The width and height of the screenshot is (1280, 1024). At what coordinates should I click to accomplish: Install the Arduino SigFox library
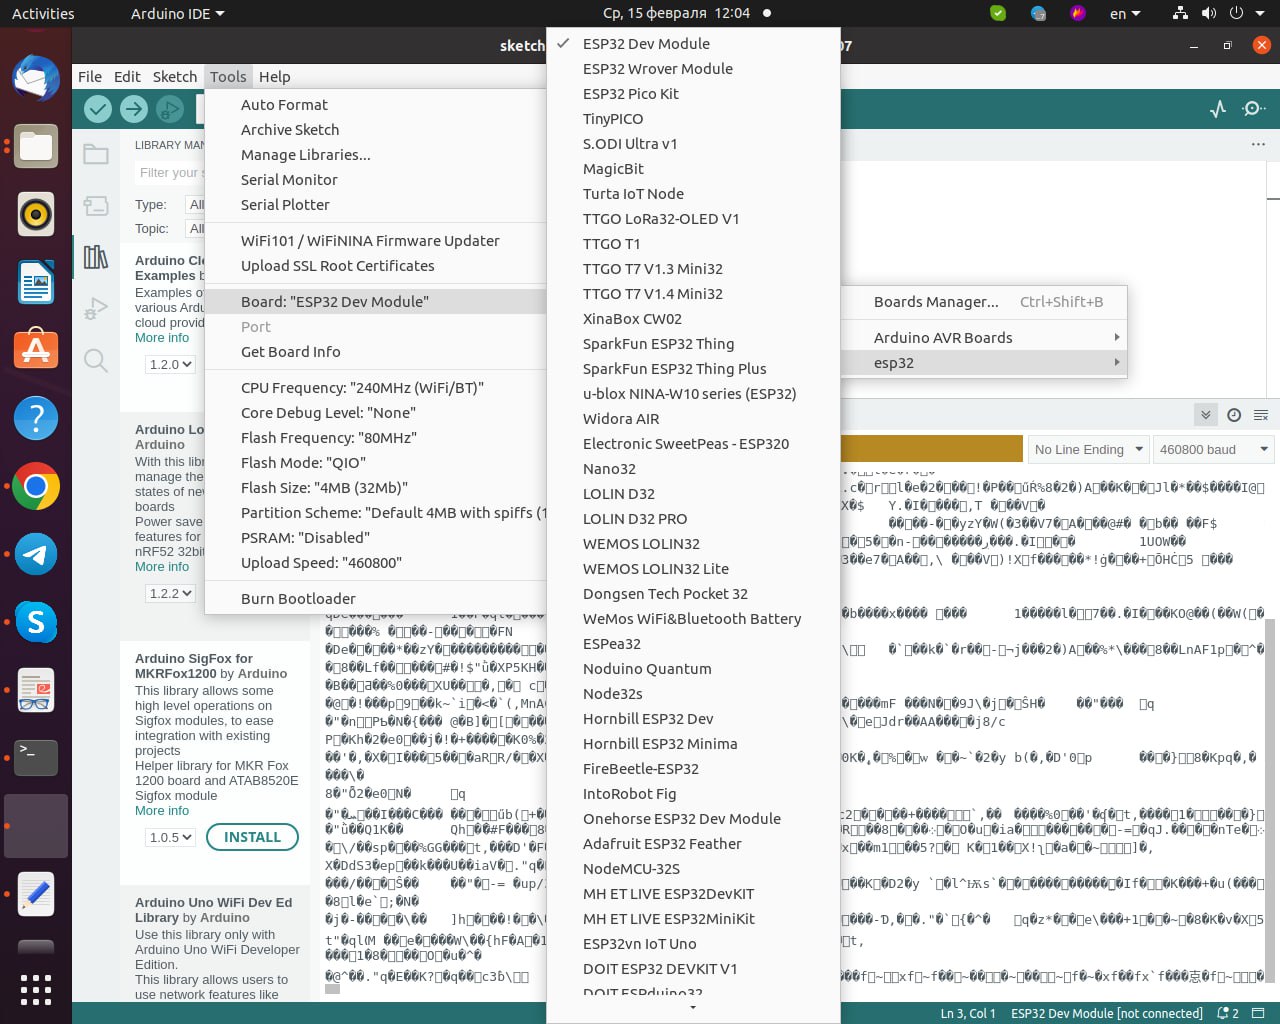(252, 837)
